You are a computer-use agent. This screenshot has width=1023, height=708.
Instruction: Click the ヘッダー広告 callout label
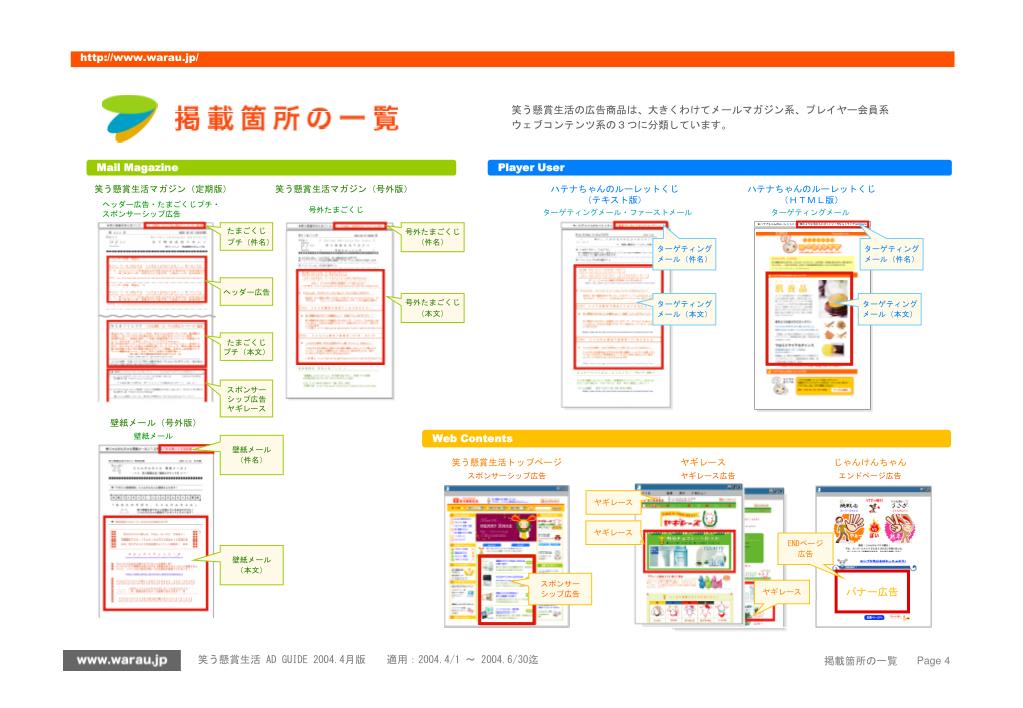click(247, 292)
